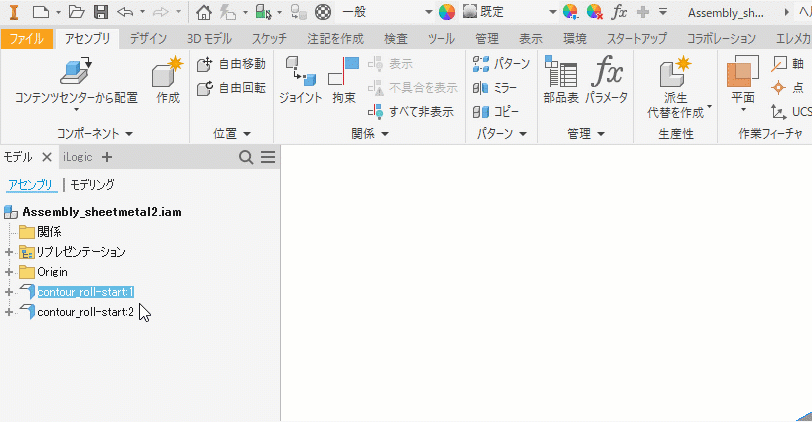Click the fx parameters icon in quick access bar
812x422 pixels.
point(619,11)
